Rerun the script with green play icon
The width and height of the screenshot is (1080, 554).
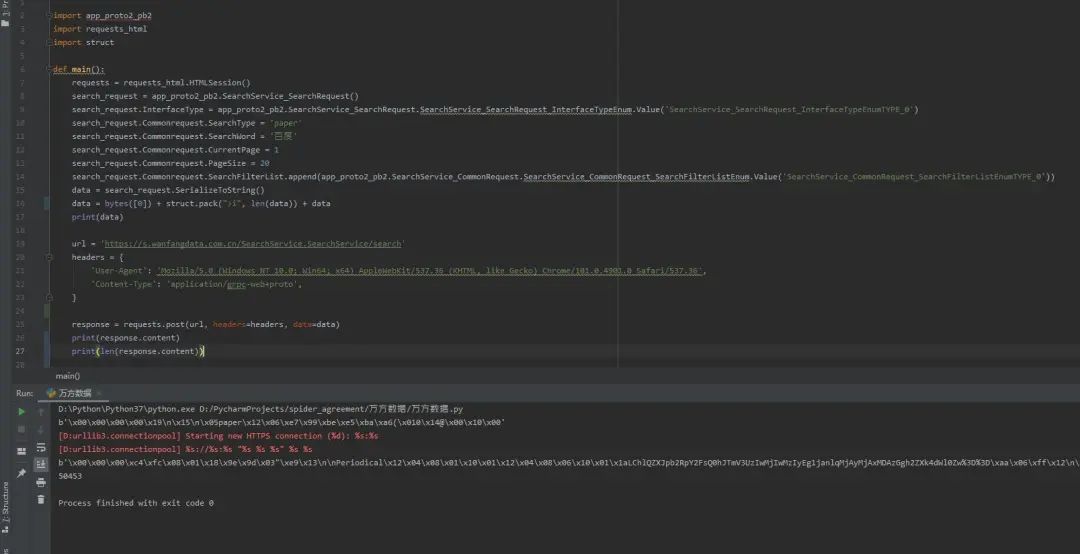click(x=21, y=412)
